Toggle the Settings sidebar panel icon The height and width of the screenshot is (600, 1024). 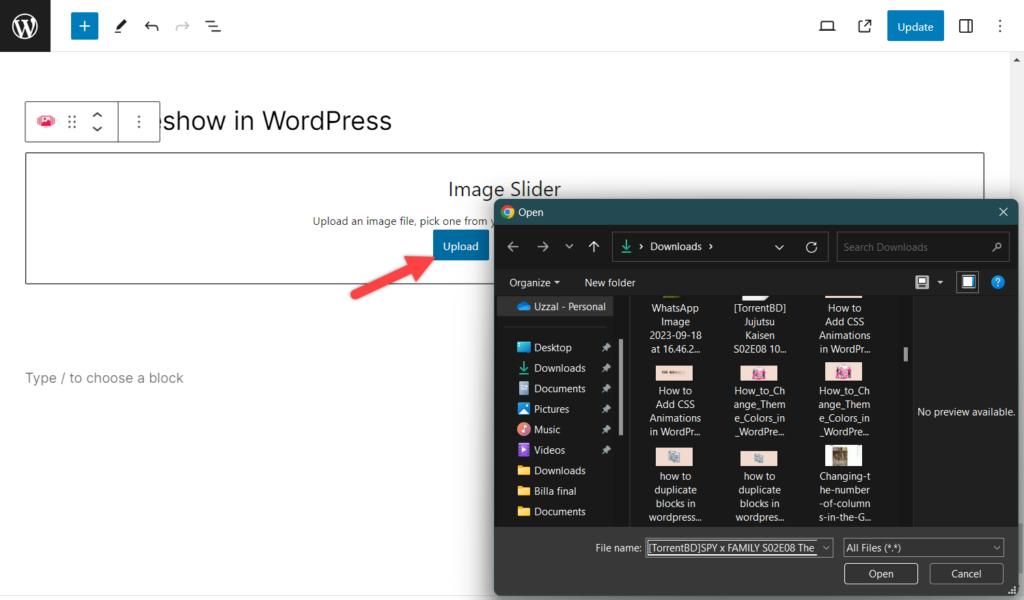click(966, 25)
